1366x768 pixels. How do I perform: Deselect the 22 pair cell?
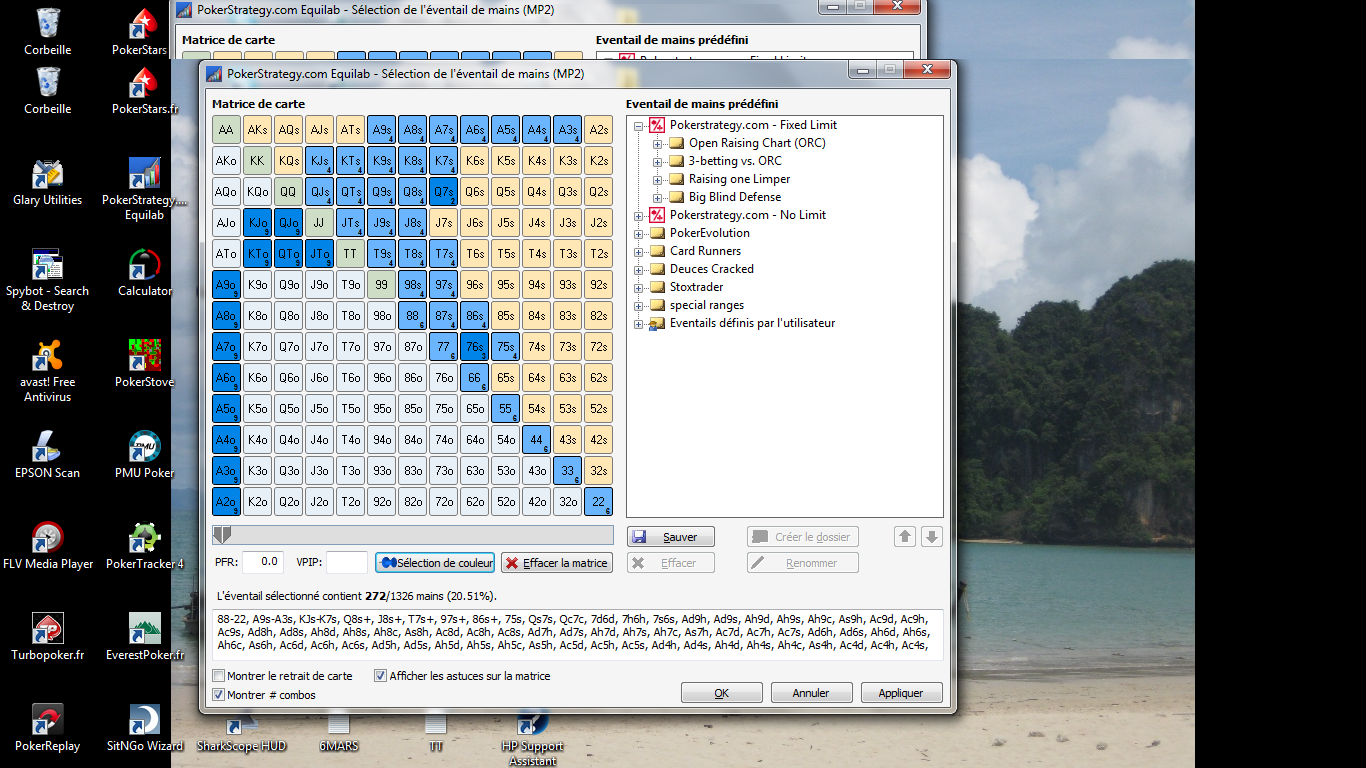tap(598, 502)
